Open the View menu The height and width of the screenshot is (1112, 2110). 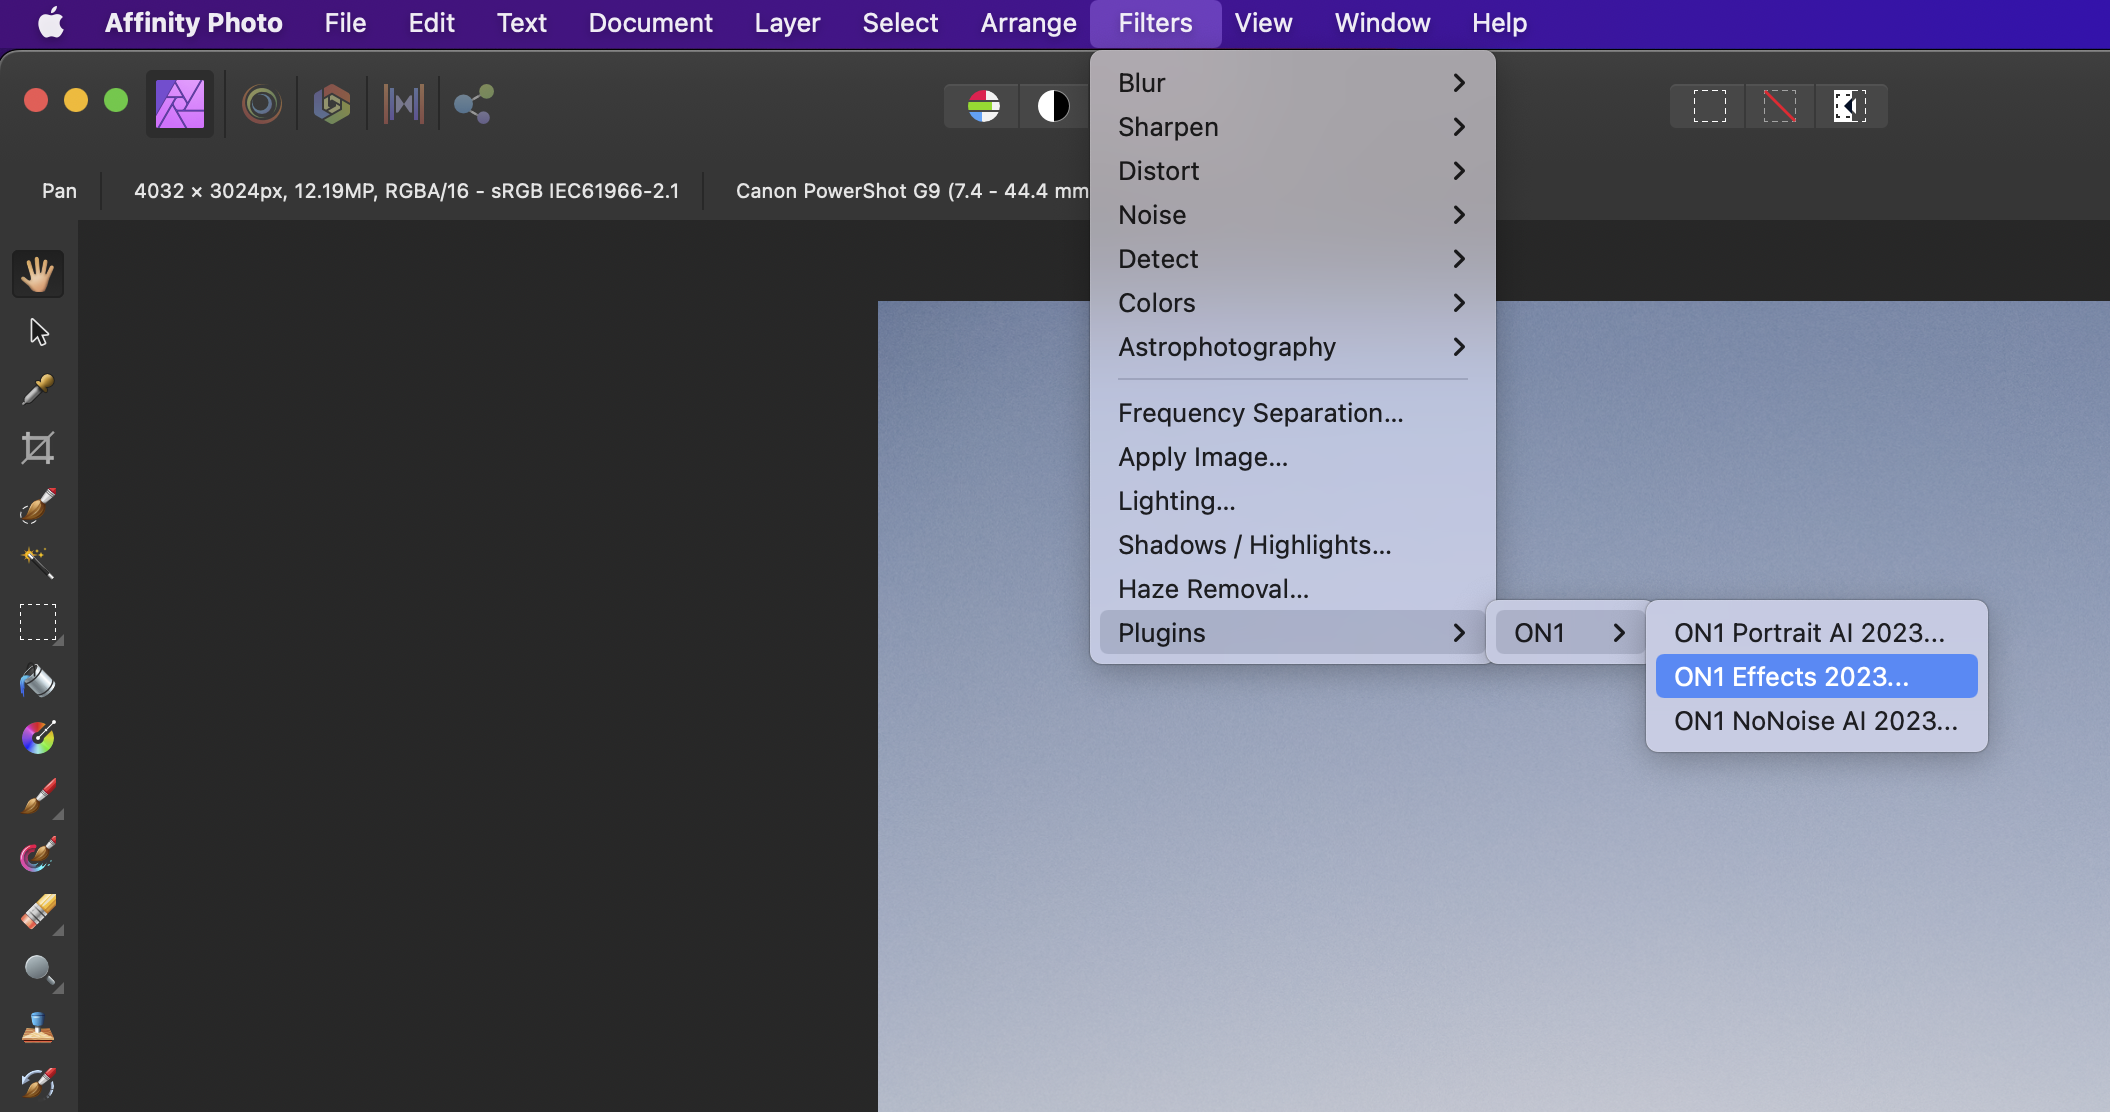(1264, 23)
